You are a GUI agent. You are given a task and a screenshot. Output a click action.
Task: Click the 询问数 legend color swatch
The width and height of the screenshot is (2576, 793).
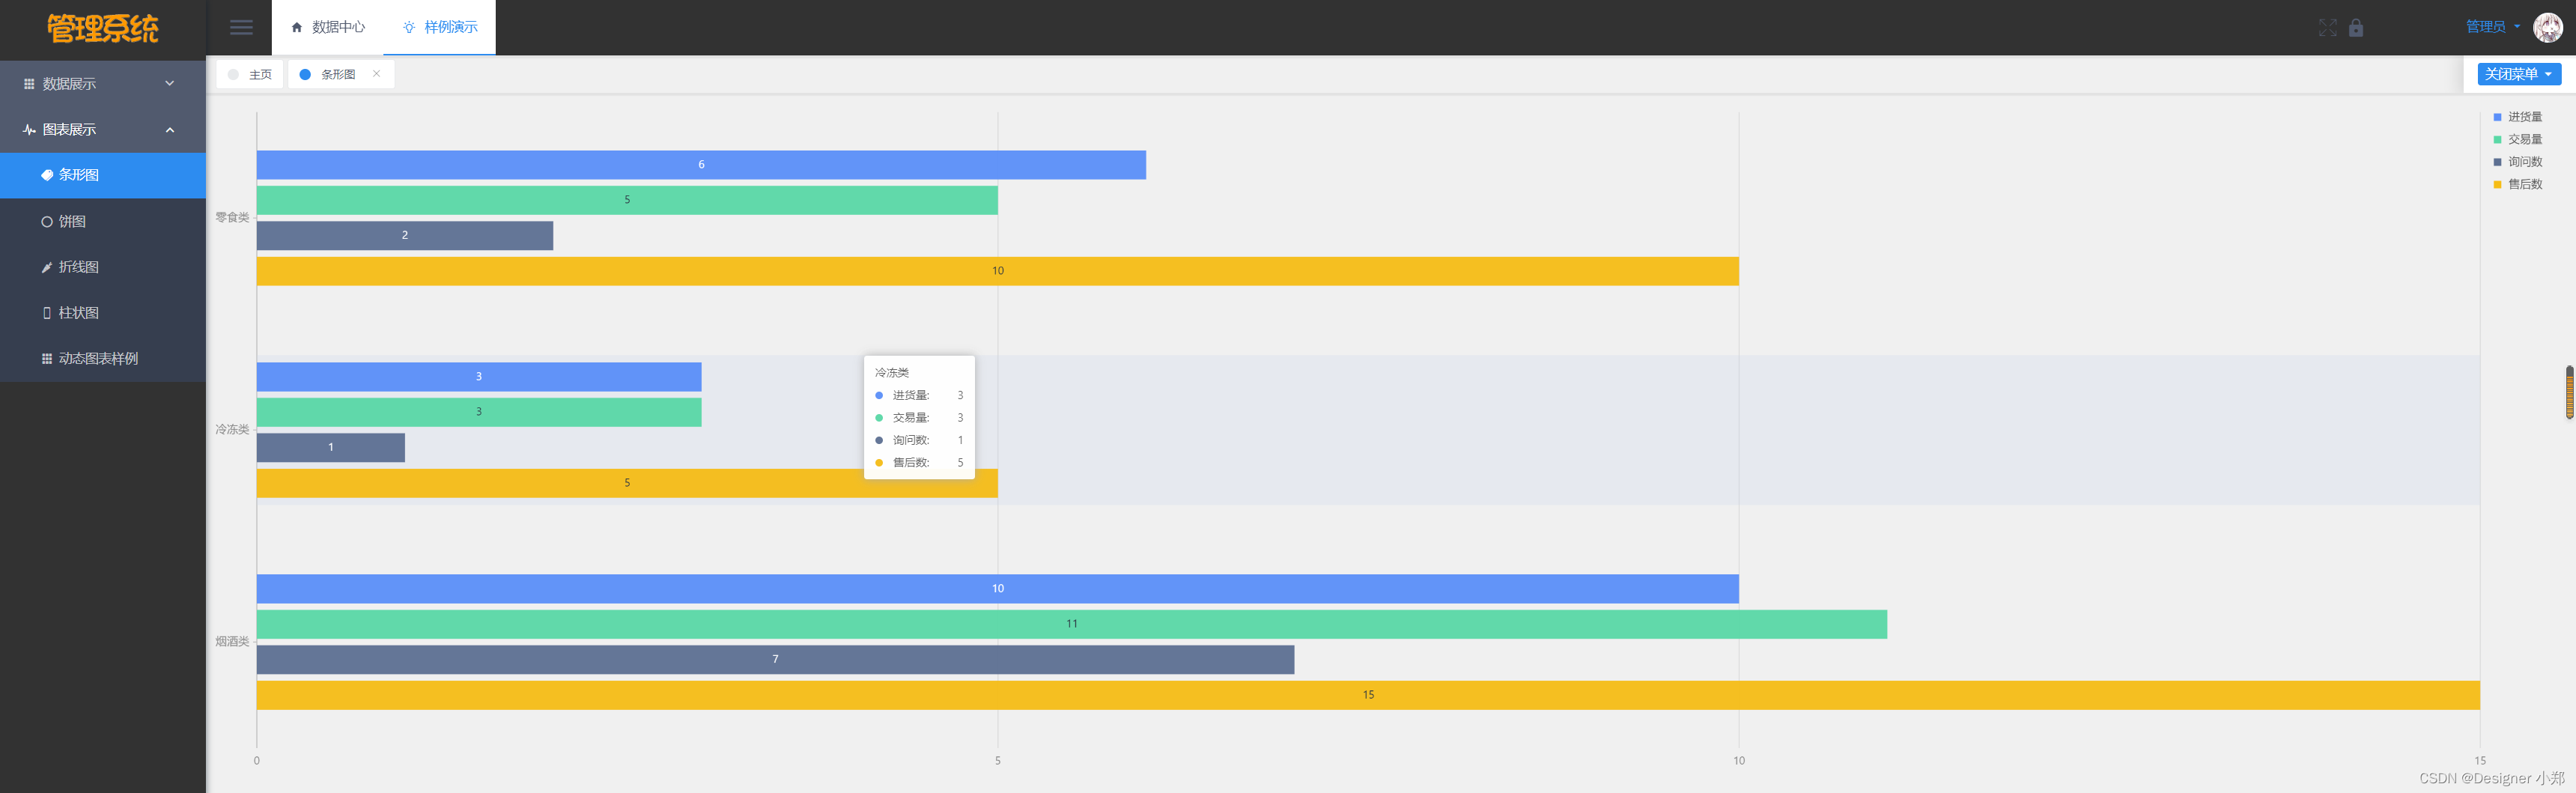[2497, 162]
